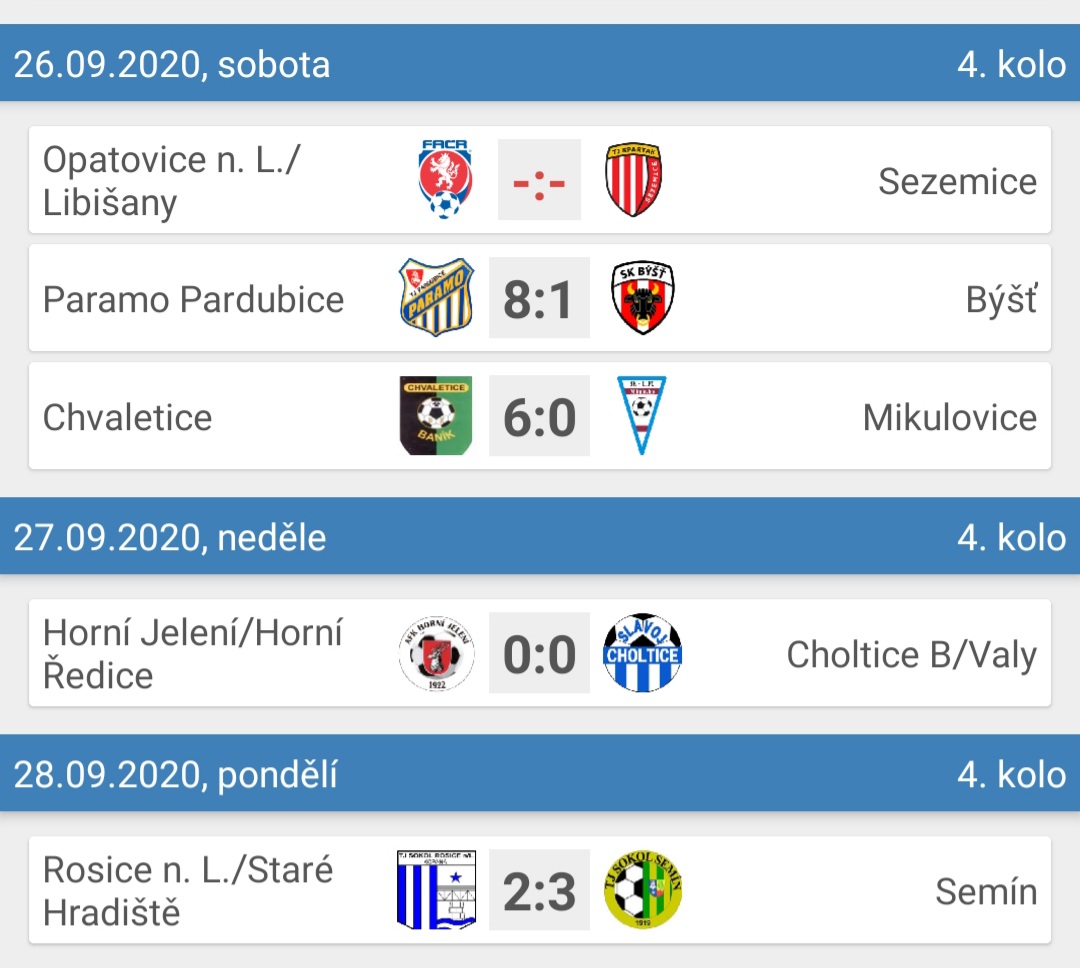View details of the 6:0 result
This screenshot has height=968, width=1080.
[x=539, y=415]
